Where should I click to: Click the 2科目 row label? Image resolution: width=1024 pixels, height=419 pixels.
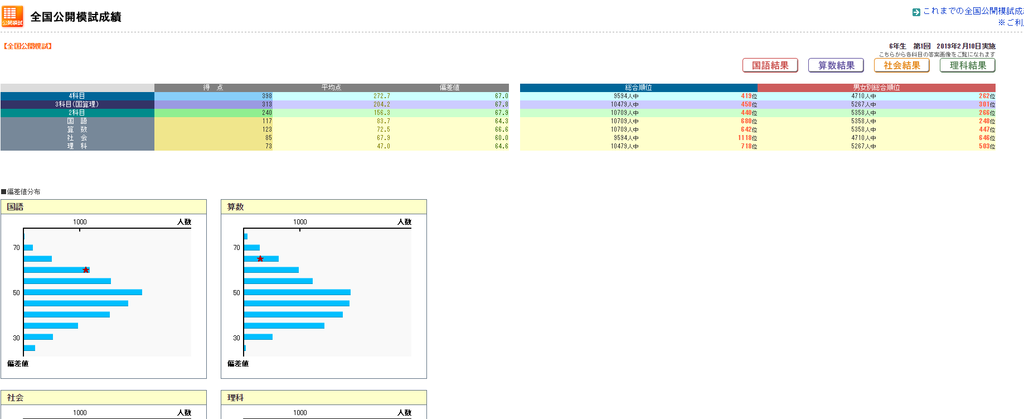click(x=77, y=112)
